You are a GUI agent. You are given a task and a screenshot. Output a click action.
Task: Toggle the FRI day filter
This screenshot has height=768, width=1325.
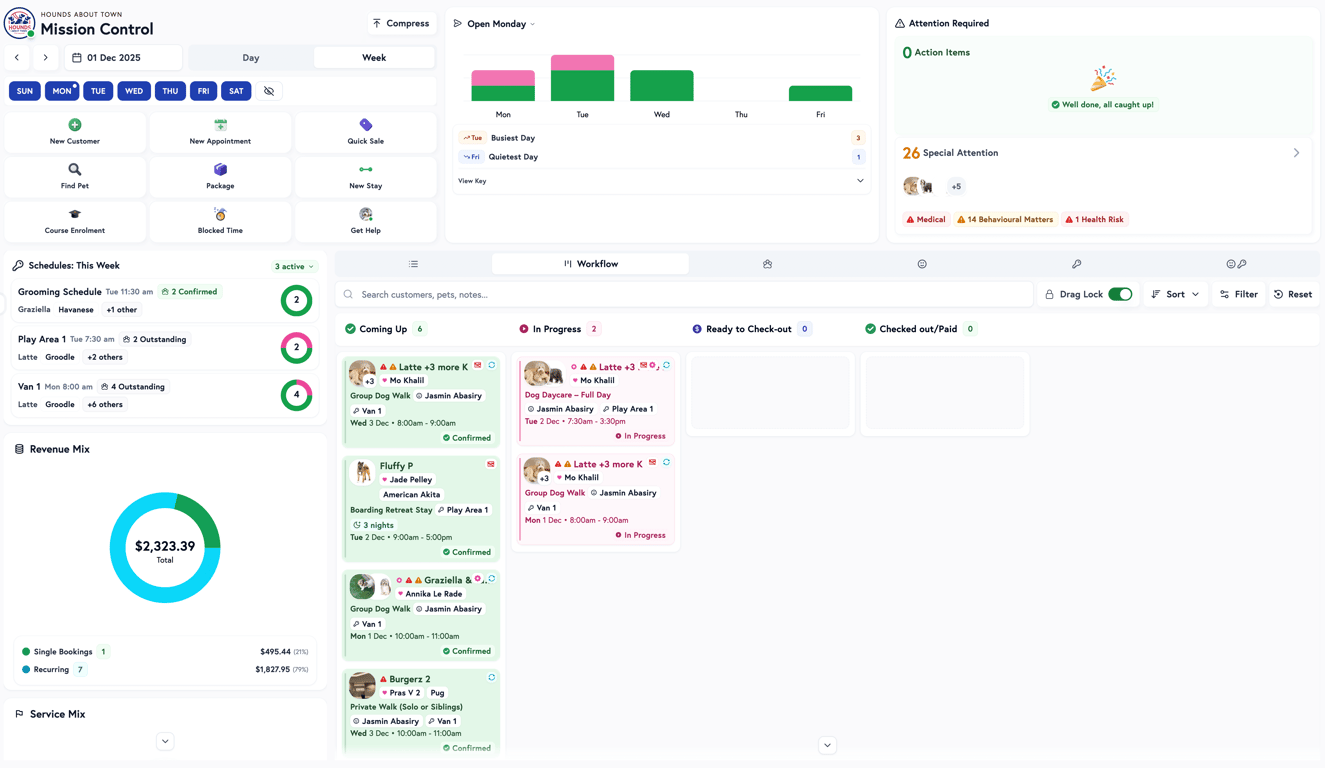tap(203, 91)
